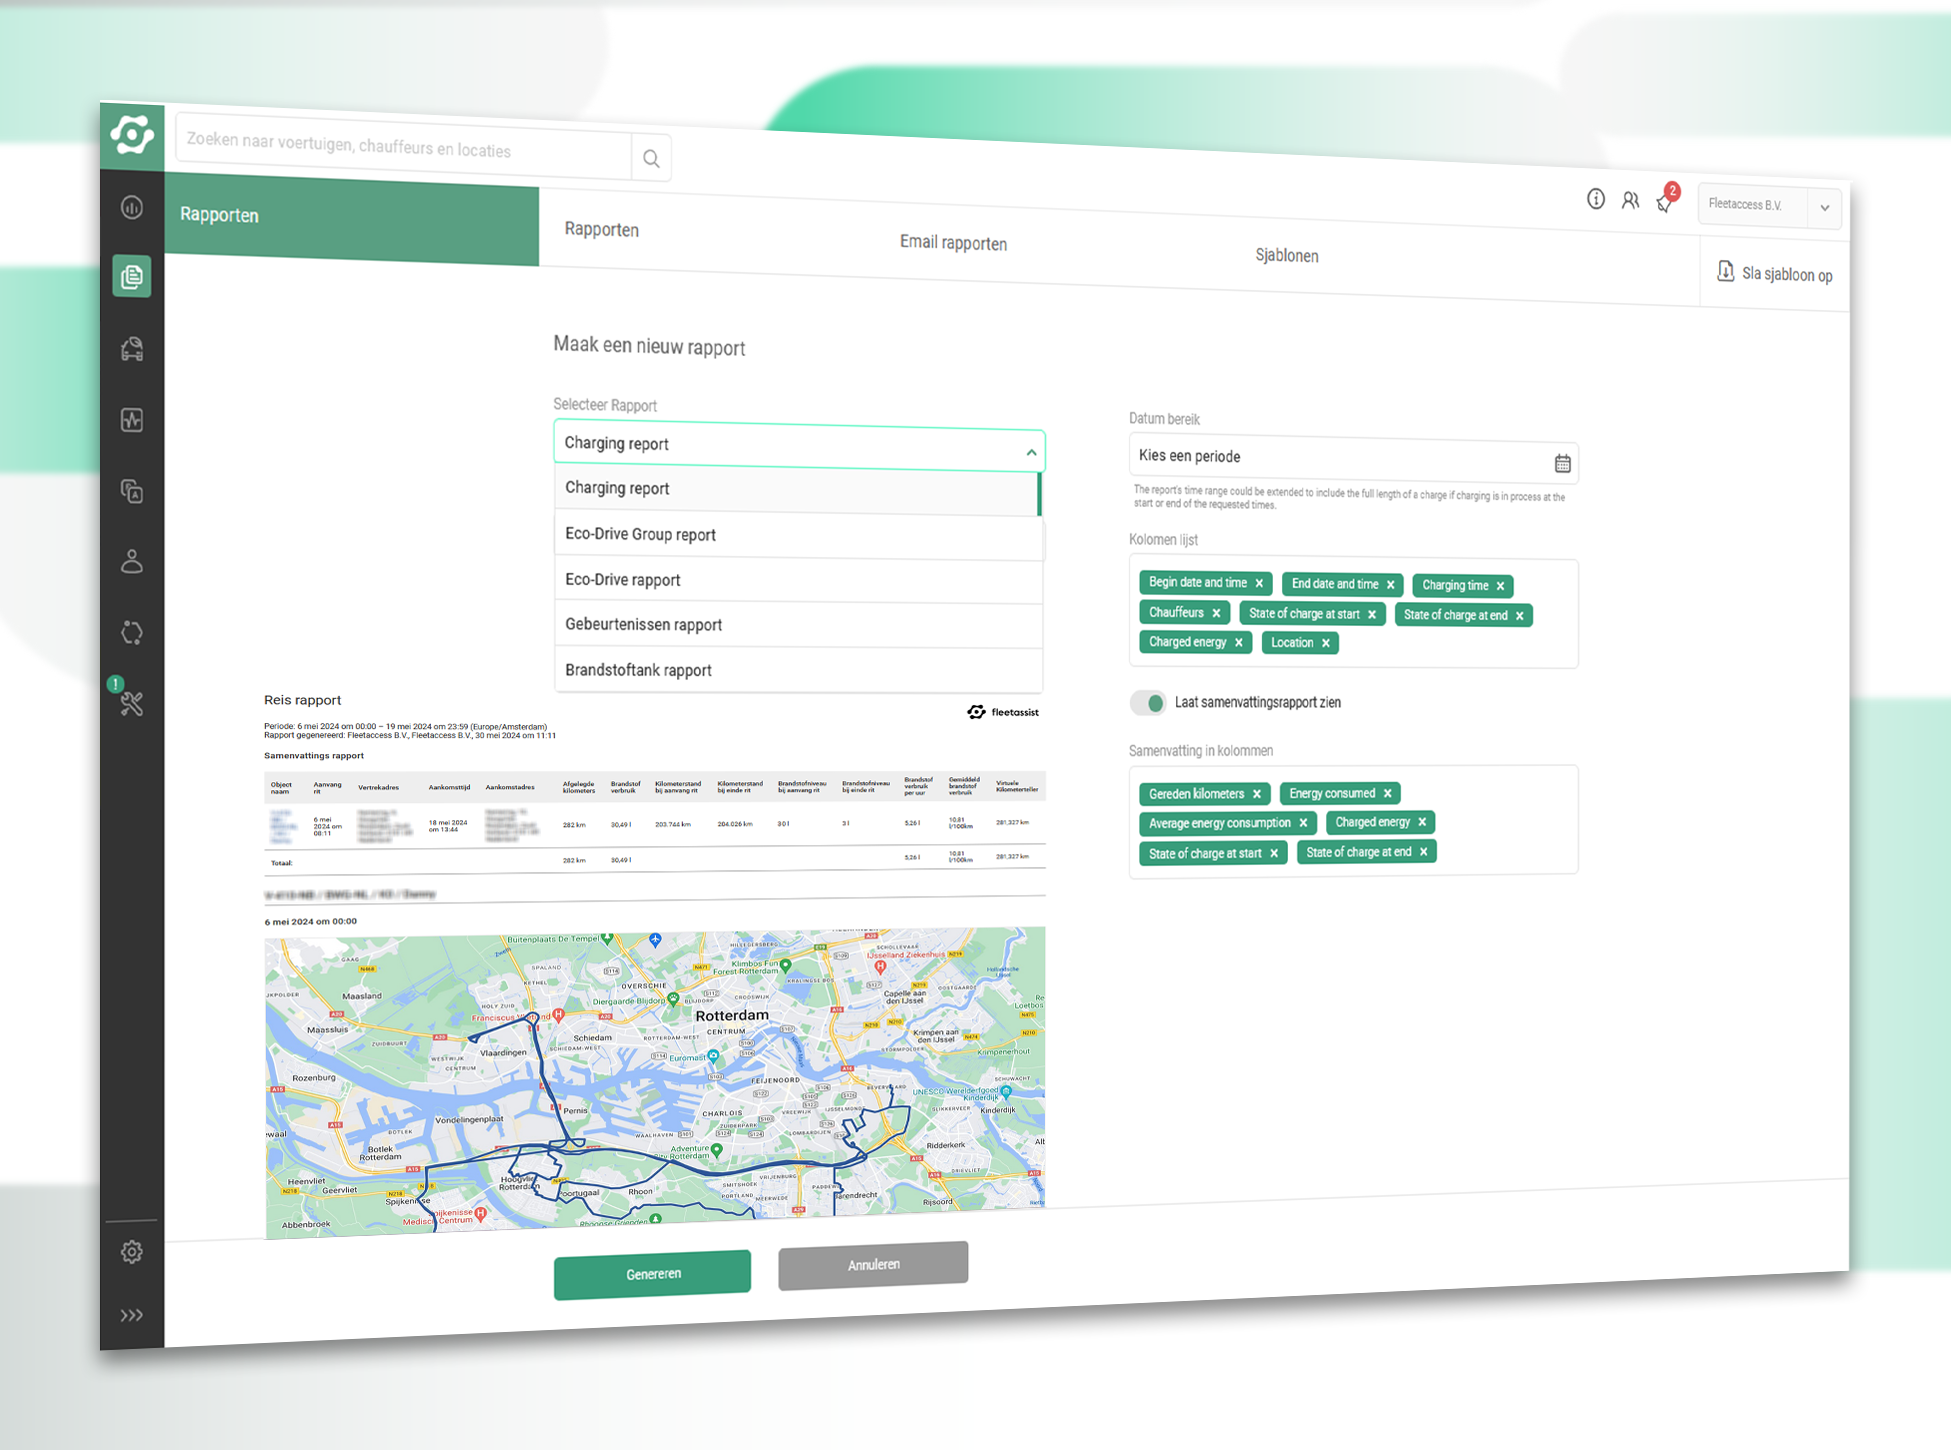Open settings via the gear icon

coord(131,1252)
